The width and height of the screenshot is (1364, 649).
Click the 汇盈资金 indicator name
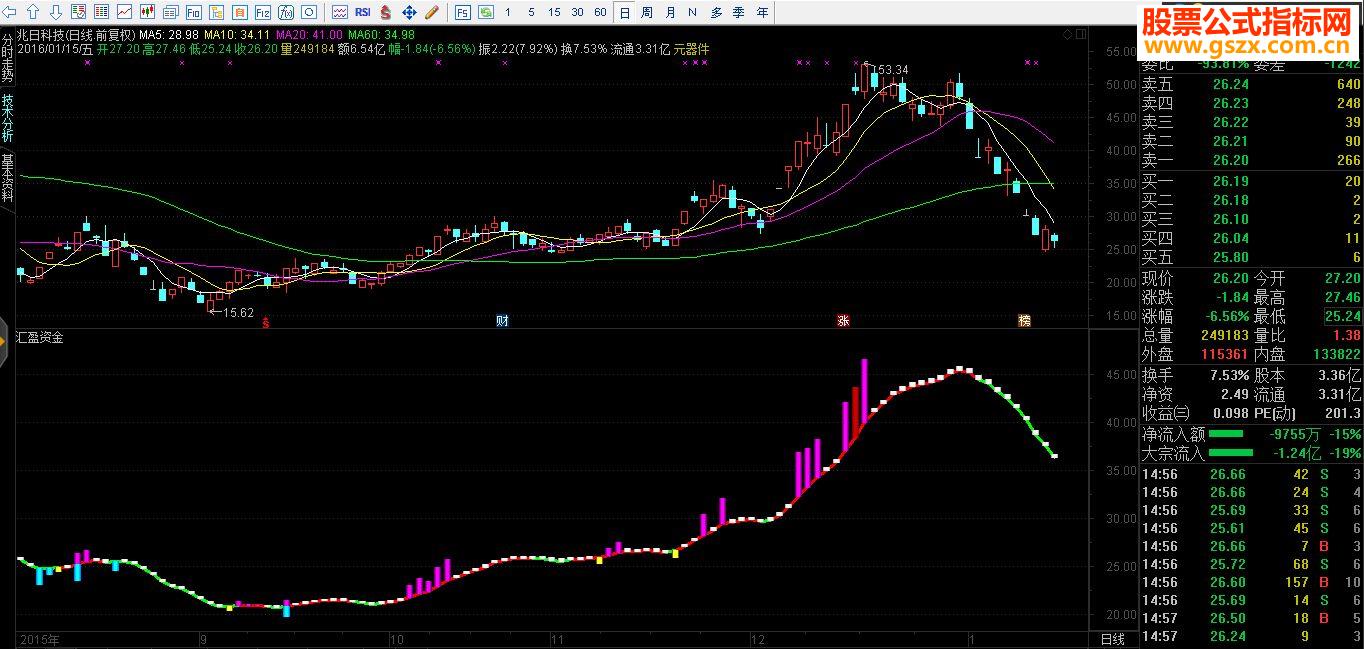[40, 338]
